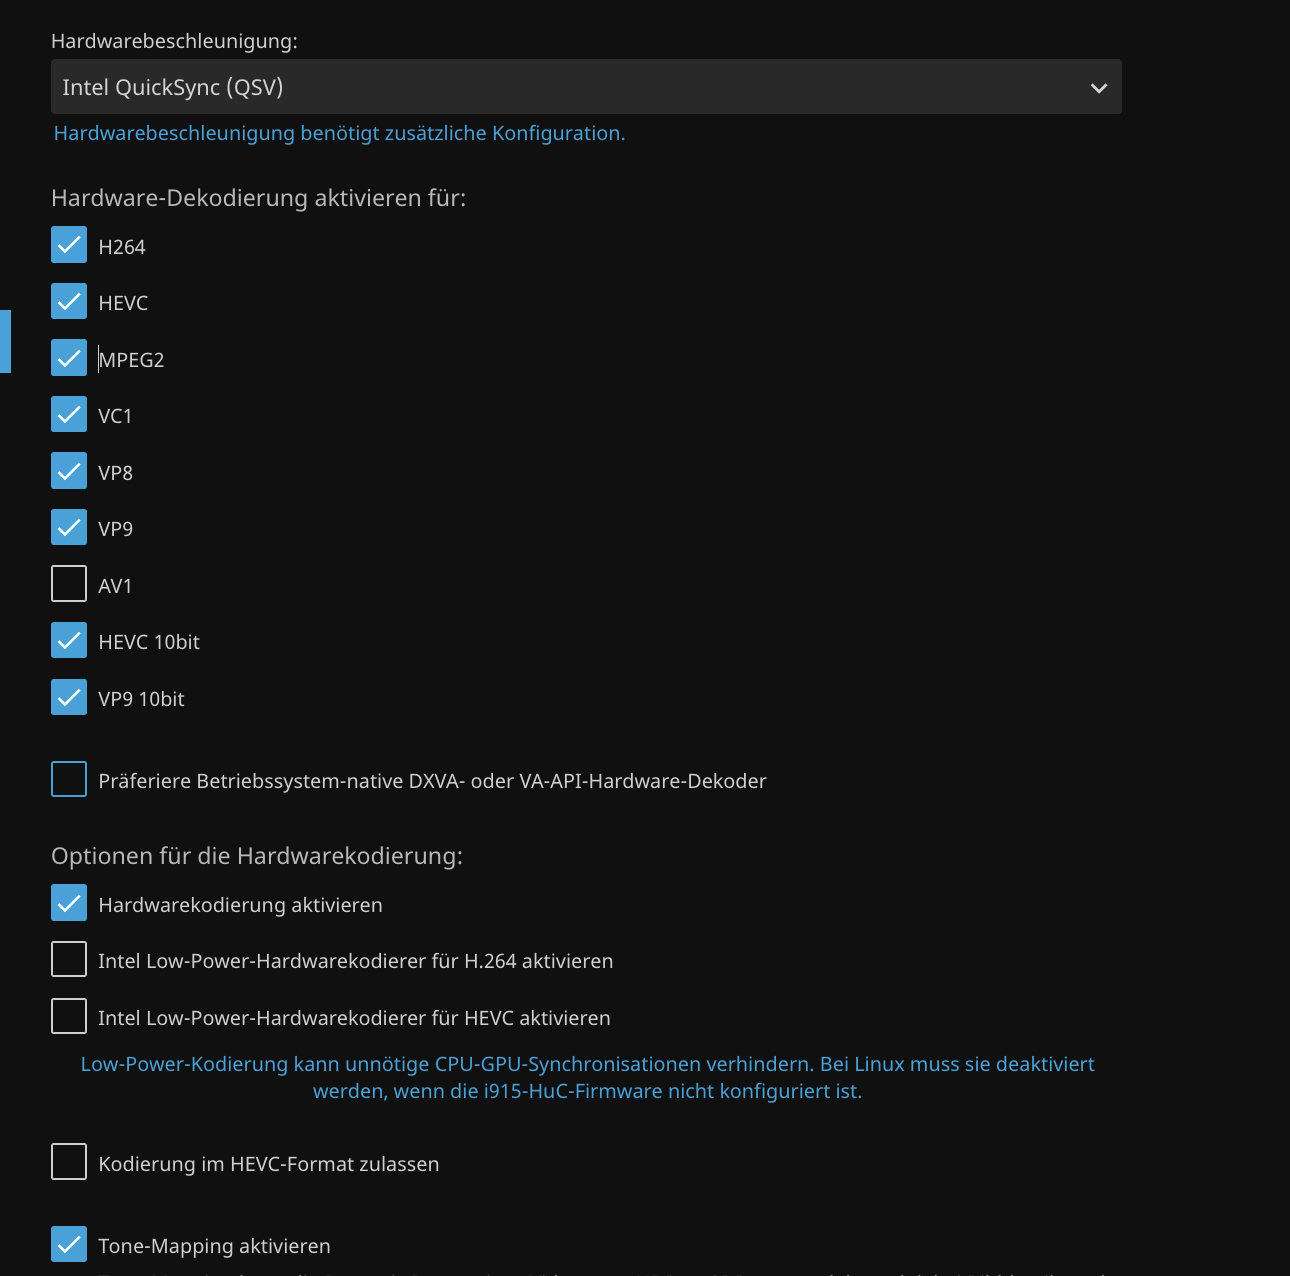Uncheck VP9 10bit decoding
Viewport: 1290px width, 1276px height.
tap(69, 698)
